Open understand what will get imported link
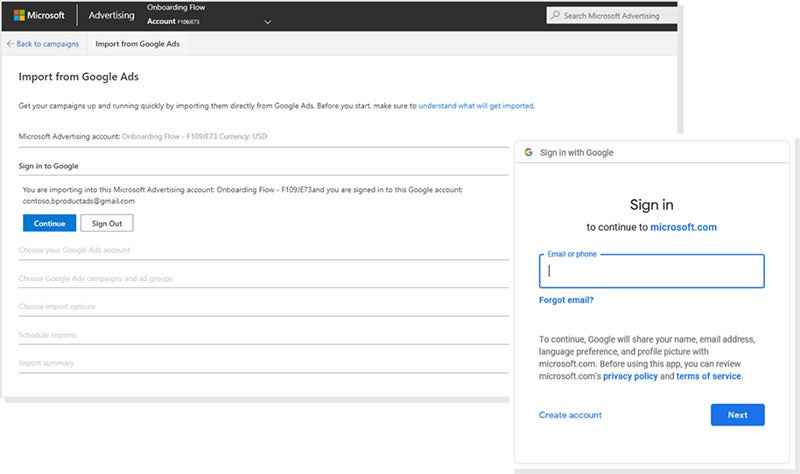 tap(476, 106)
